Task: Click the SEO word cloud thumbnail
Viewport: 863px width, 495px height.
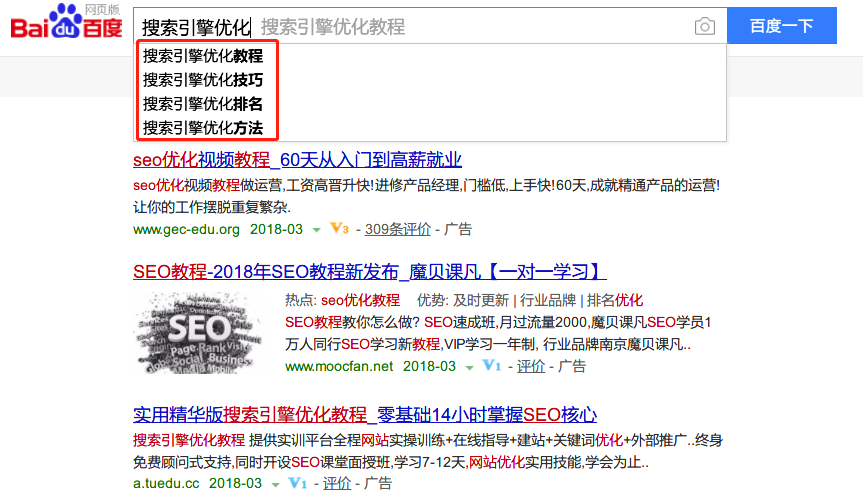Action: pyautogui.click(x=198, y=333)
